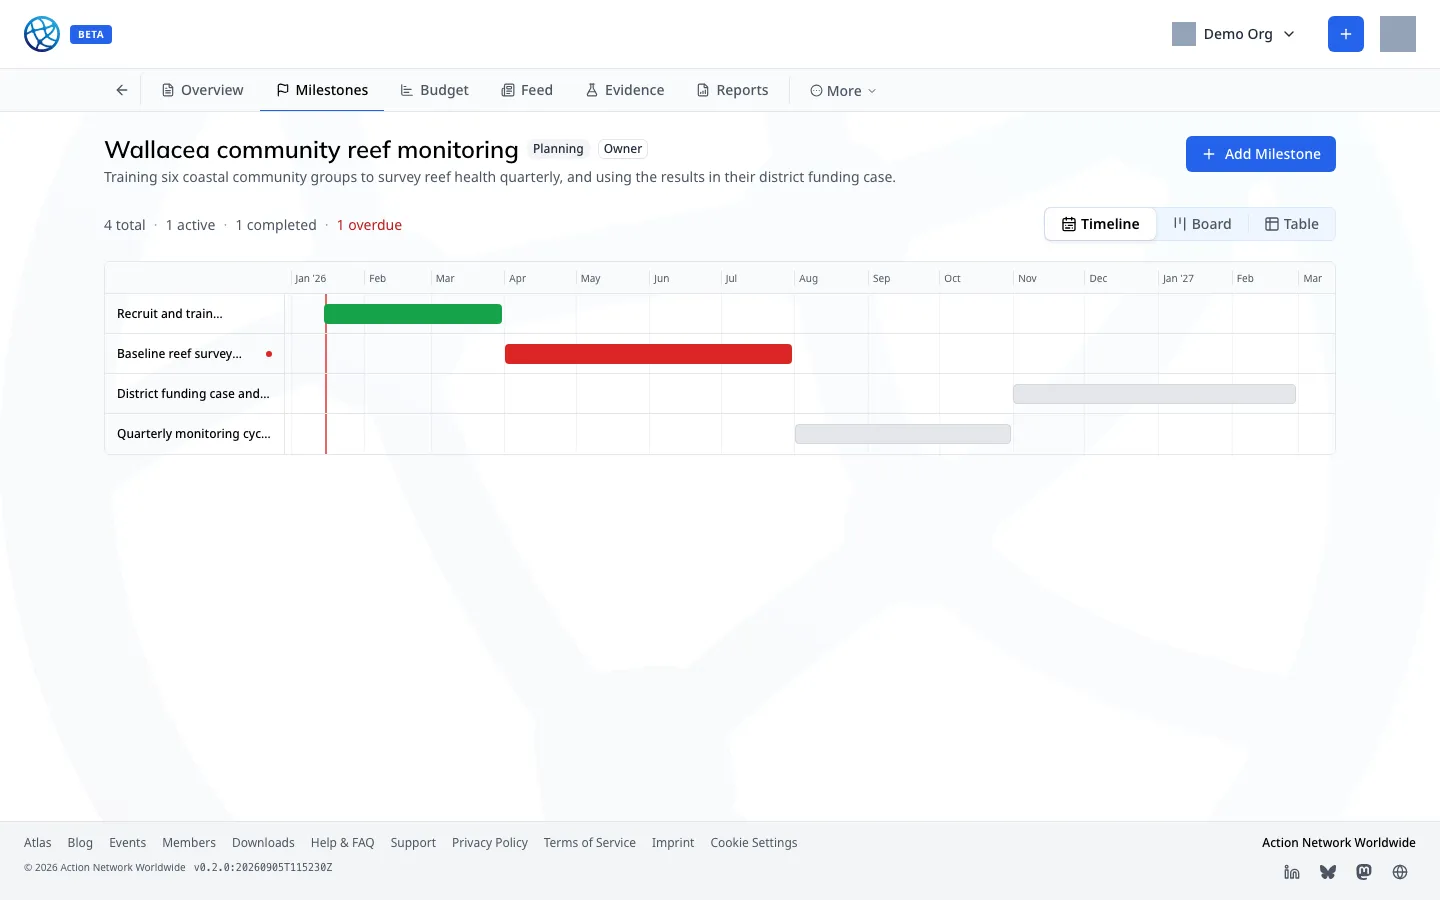Switch to Timeline view
Viewport: 1440px width, 900px height.
coord(1100,224)
